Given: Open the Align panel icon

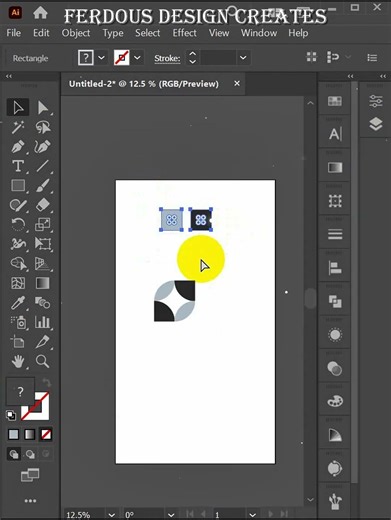Looking at the screenshot, I should click(x=335, y=268).
